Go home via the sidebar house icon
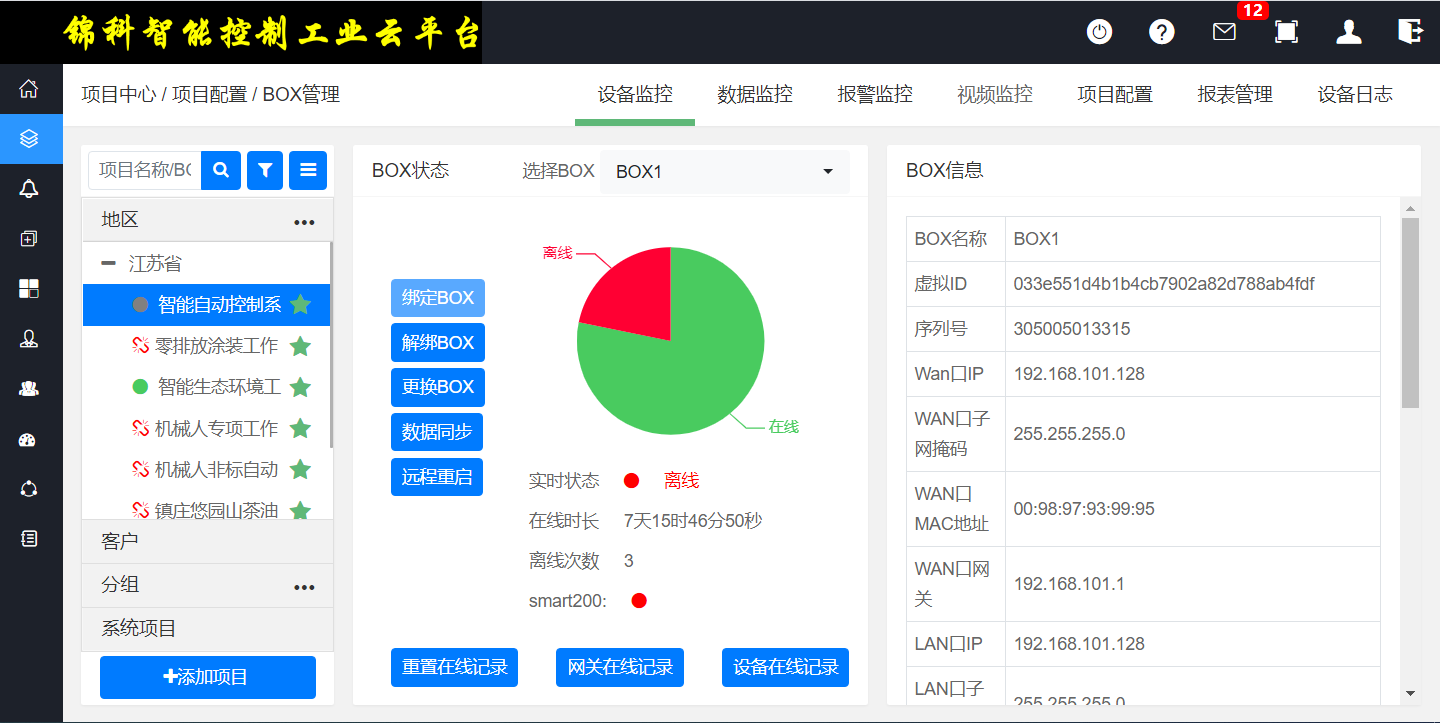The height and width of the screenshot is (723, 1440). (x=29, y=88)
